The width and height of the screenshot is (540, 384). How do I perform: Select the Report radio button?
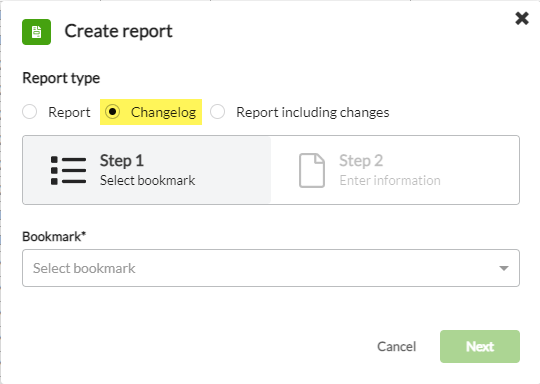[x=30, y=112]
